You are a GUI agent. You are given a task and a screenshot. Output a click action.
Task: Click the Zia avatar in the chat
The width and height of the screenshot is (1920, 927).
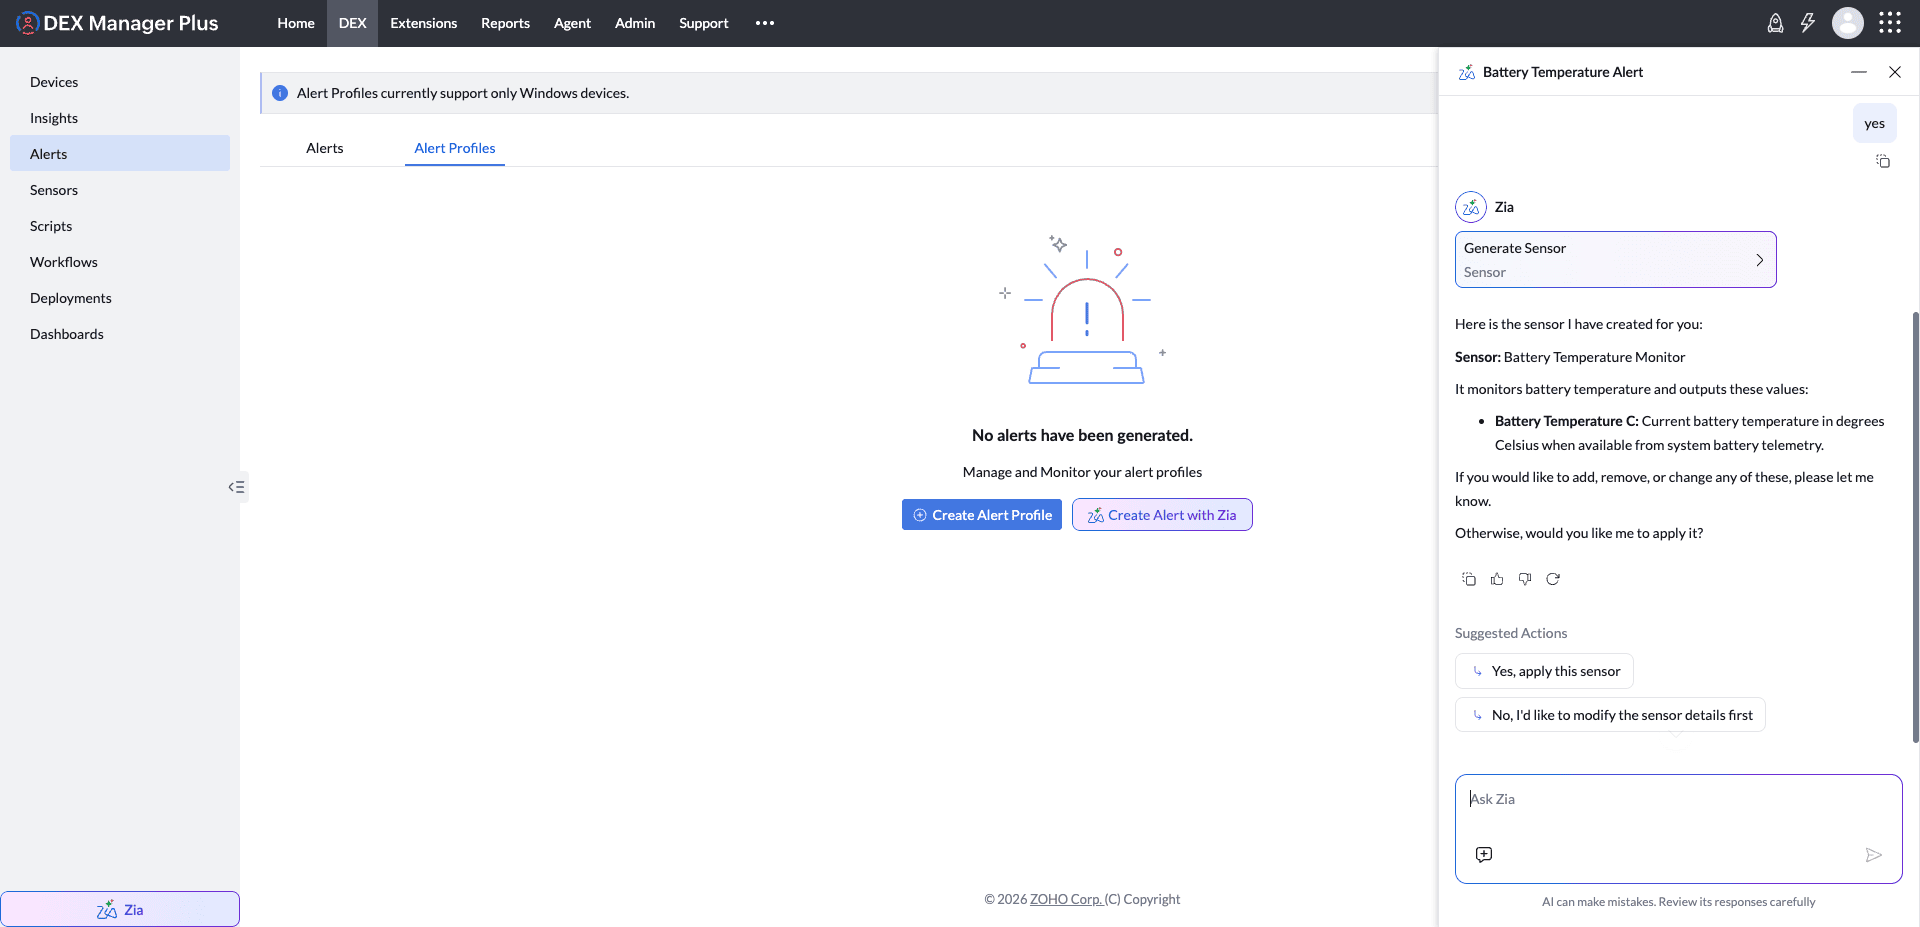1471,207
